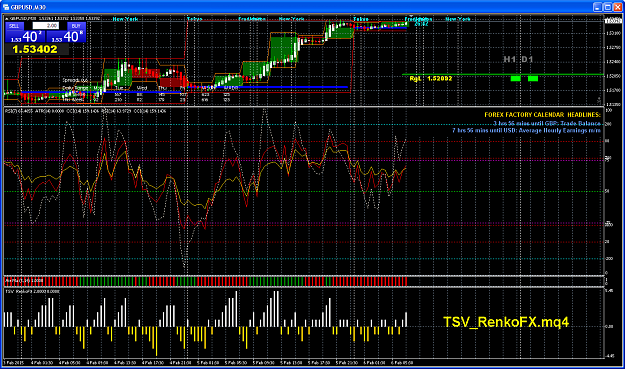Close the GBPUSD chart window
This screenshot has width=625, height=369.
617,7
